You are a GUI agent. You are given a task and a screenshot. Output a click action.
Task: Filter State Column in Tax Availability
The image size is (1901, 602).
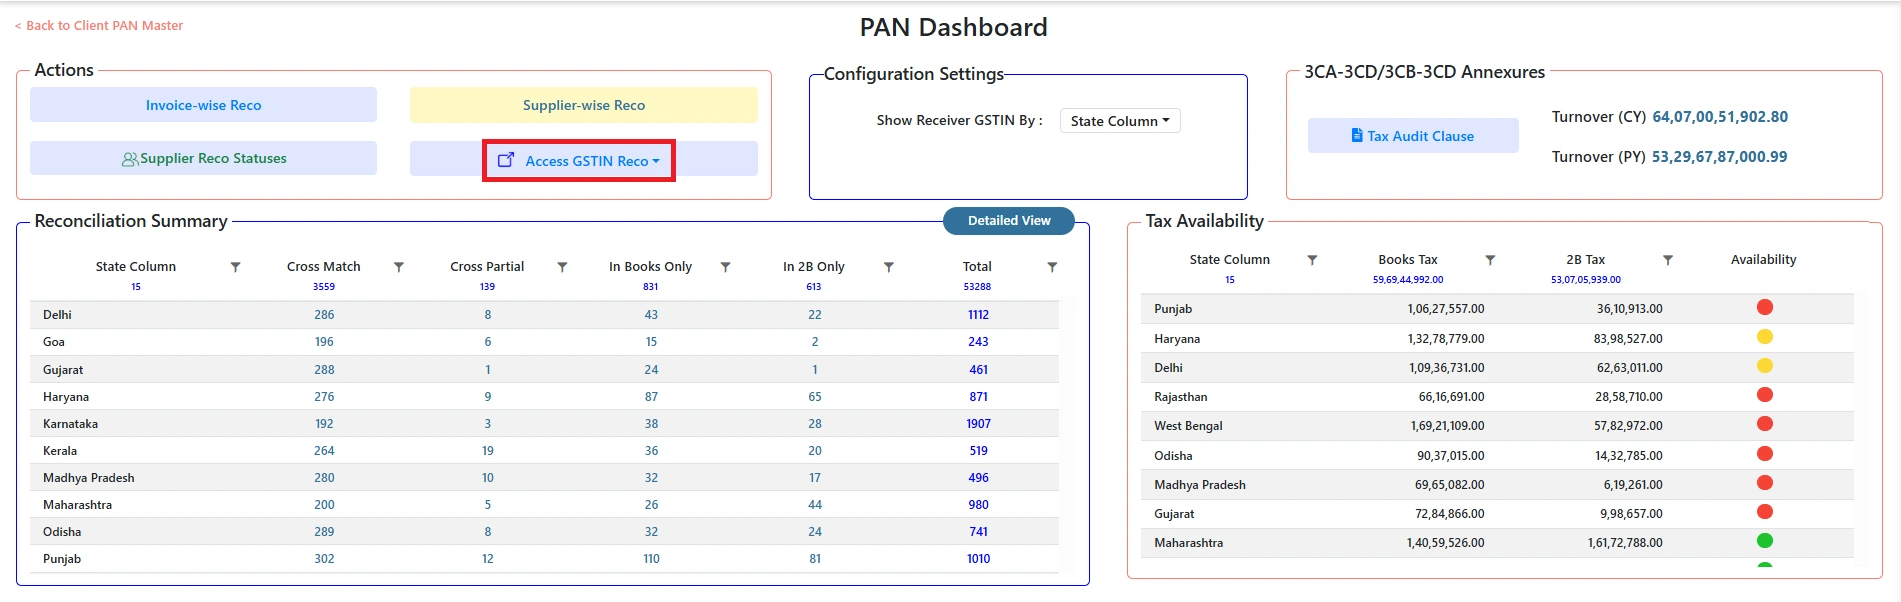point(1312,260)
